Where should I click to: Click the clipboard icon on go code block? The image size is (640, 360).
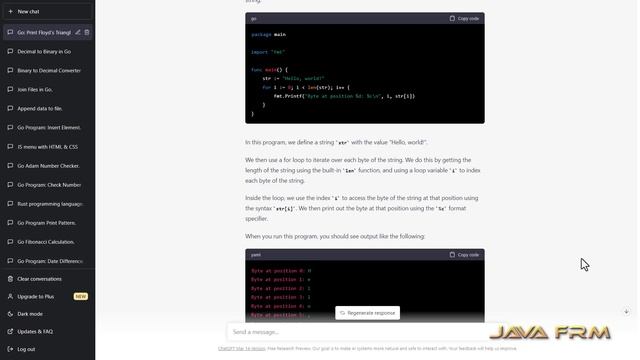[452, 18]
